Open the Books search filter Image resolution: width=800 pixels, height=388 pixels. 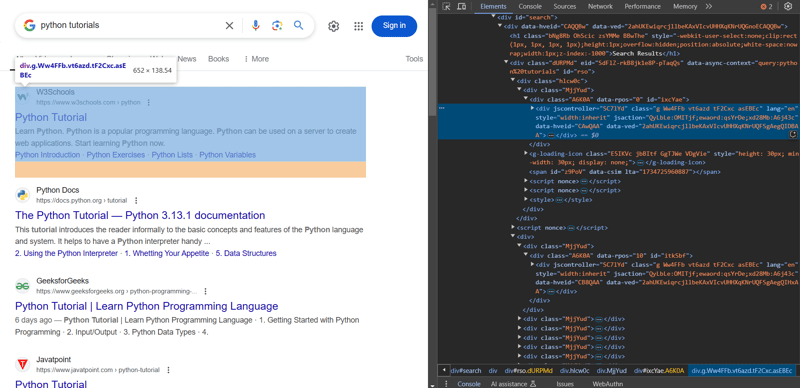coord(218,59)
